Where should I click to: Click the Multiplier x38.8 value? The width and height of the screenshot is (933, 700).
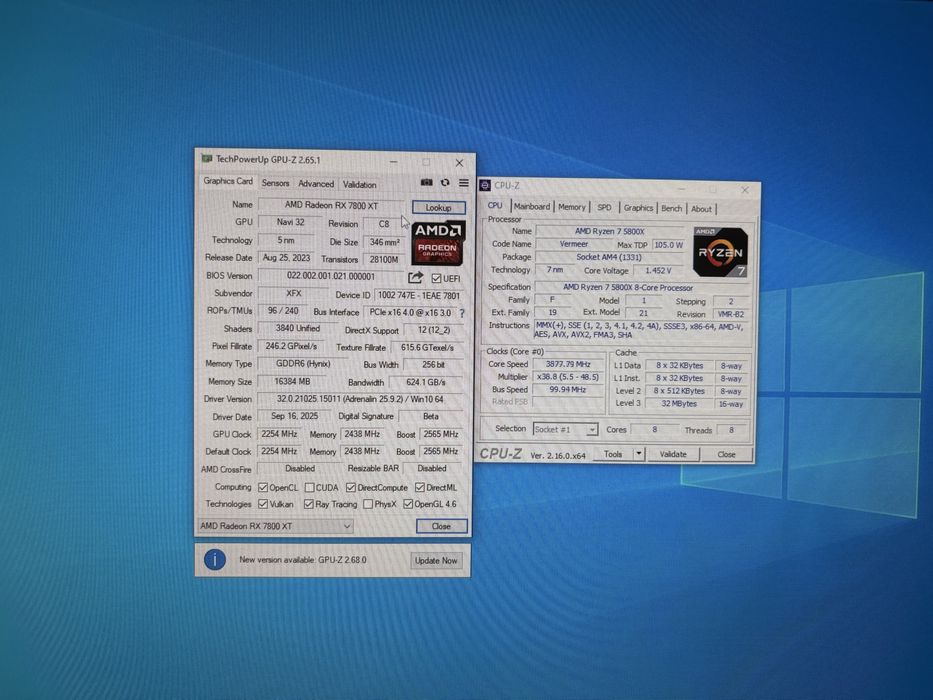click(568, 377)
